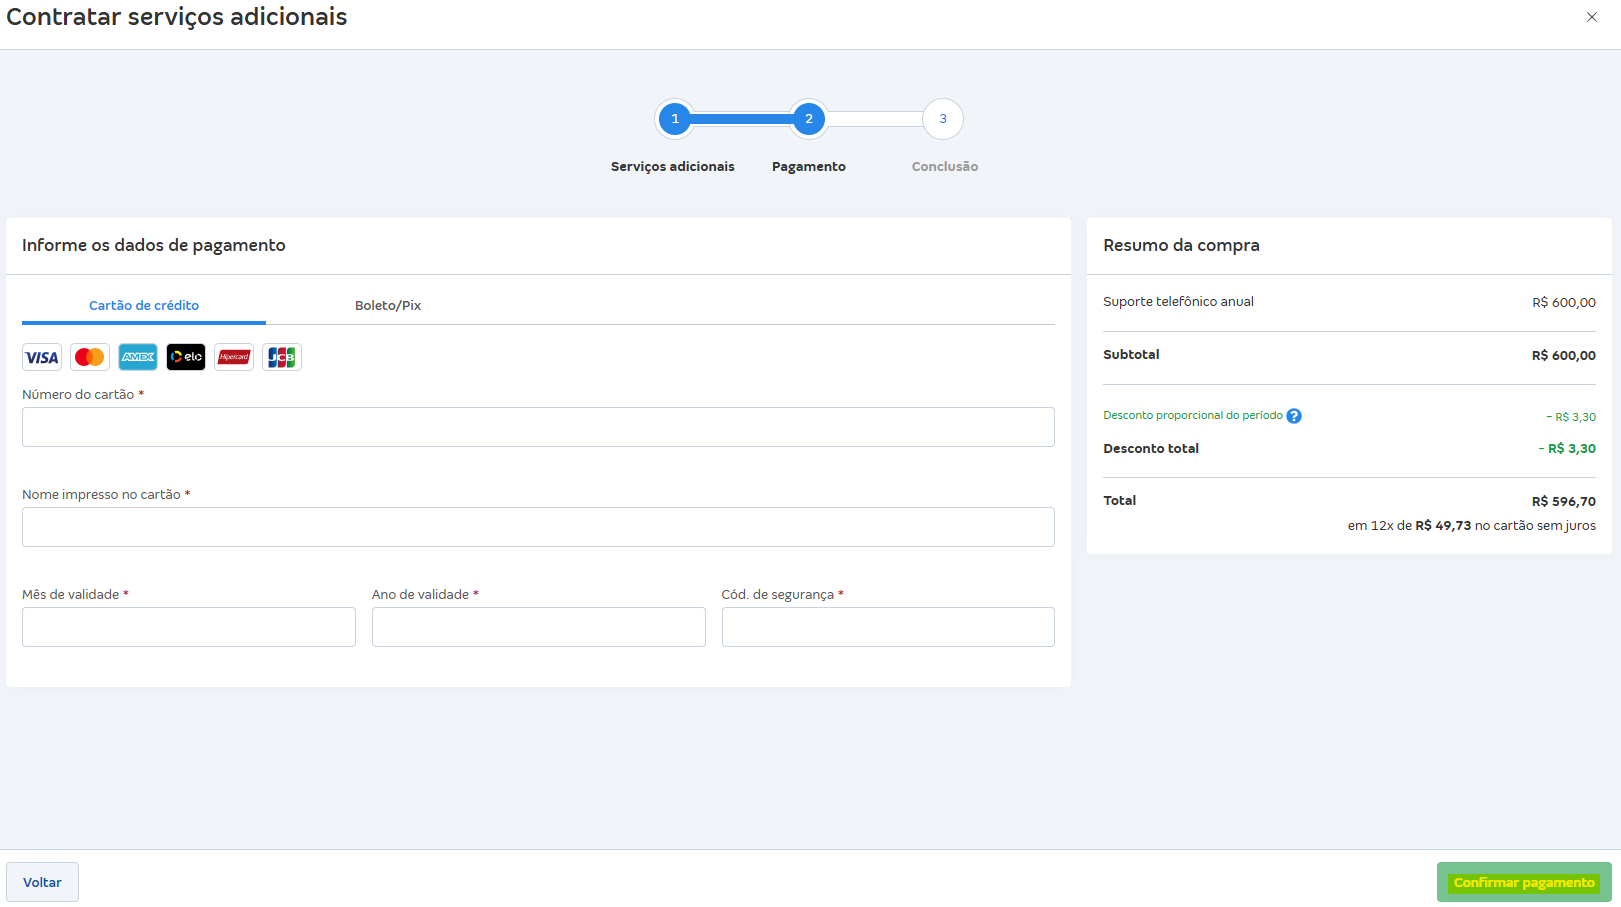1621x907 pixels.
Task: Click the Resumo da compra heading
Action: [x=1181, y=245]
